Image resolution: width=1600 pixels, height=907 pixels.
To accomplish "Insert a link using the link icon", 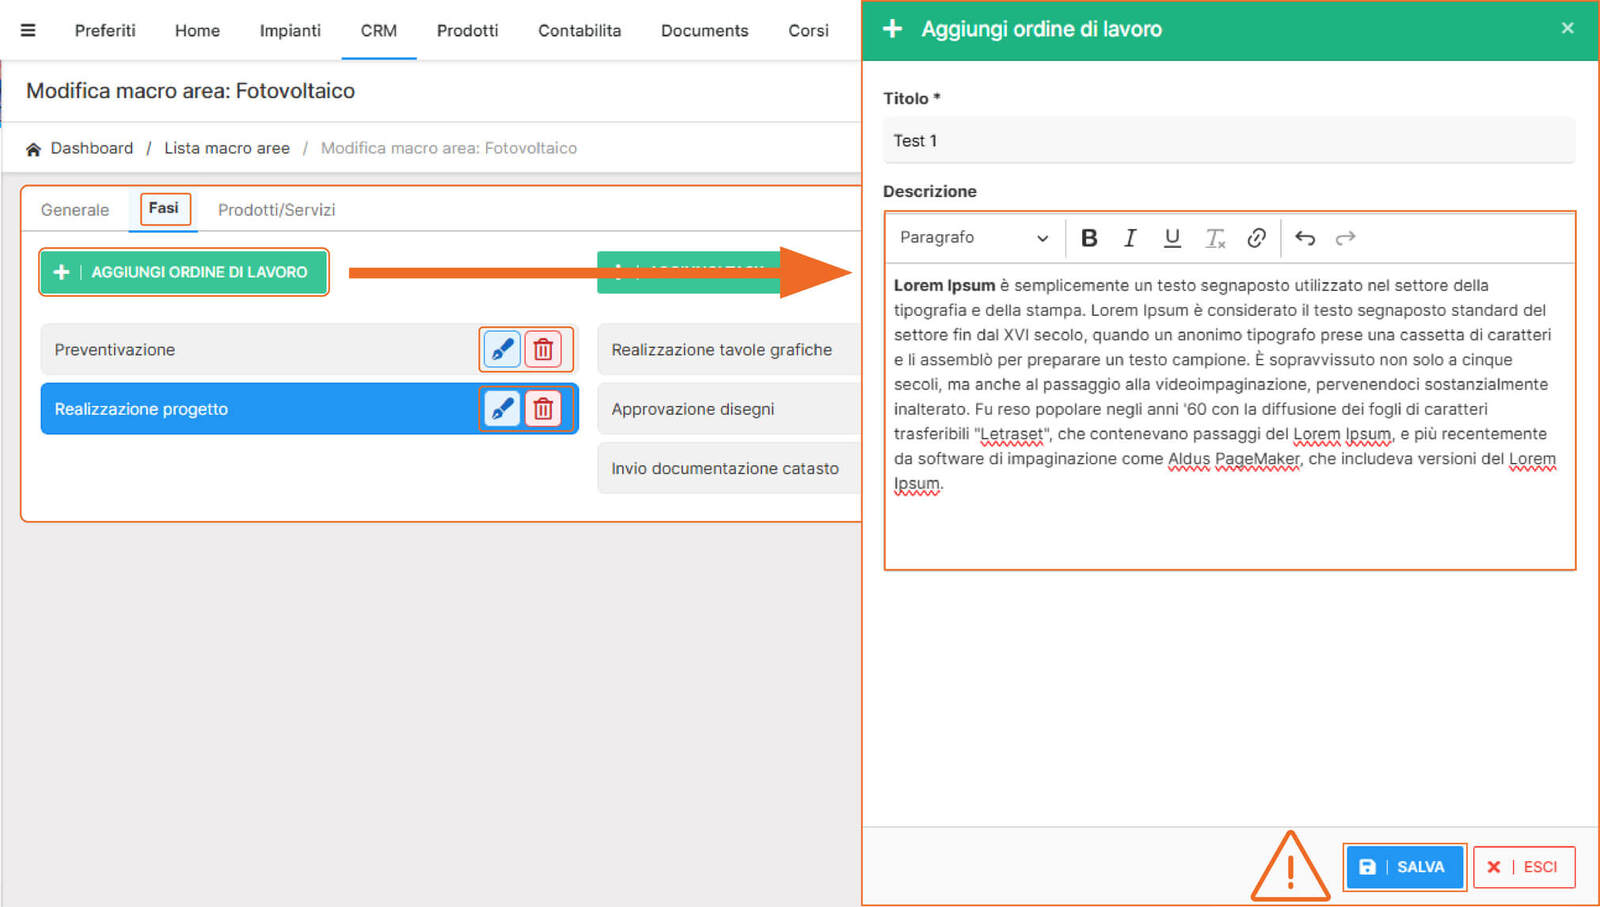I will pos(1256,238).
